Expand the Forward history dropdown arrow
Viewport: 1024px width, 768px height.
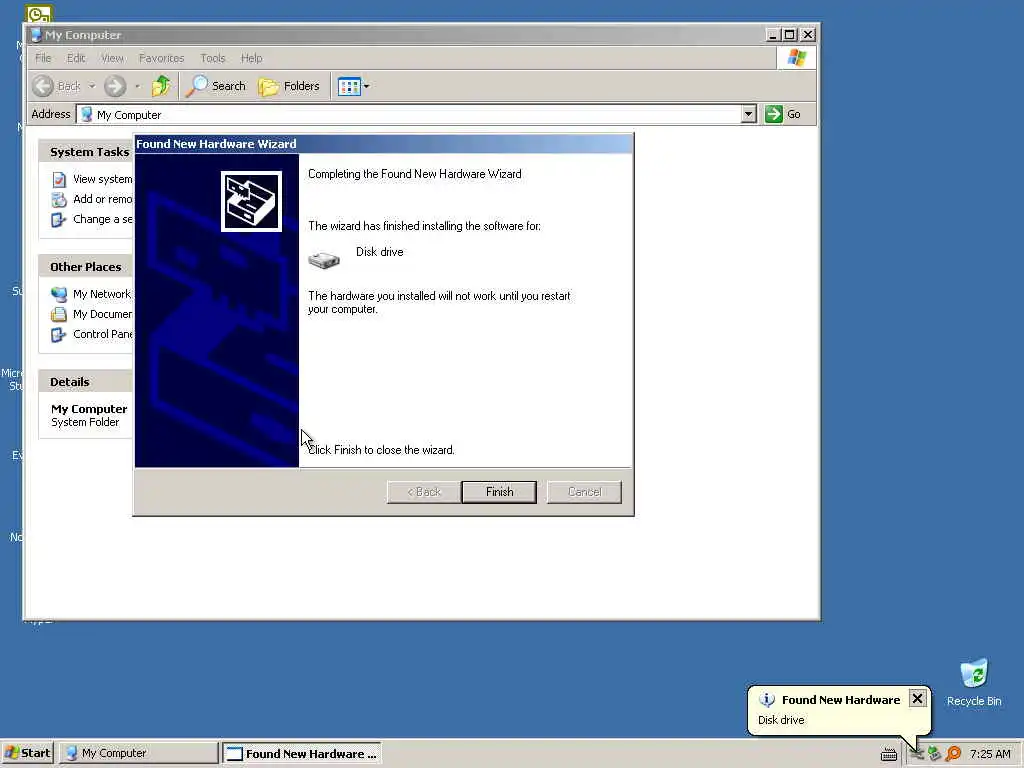pos(137,86)
